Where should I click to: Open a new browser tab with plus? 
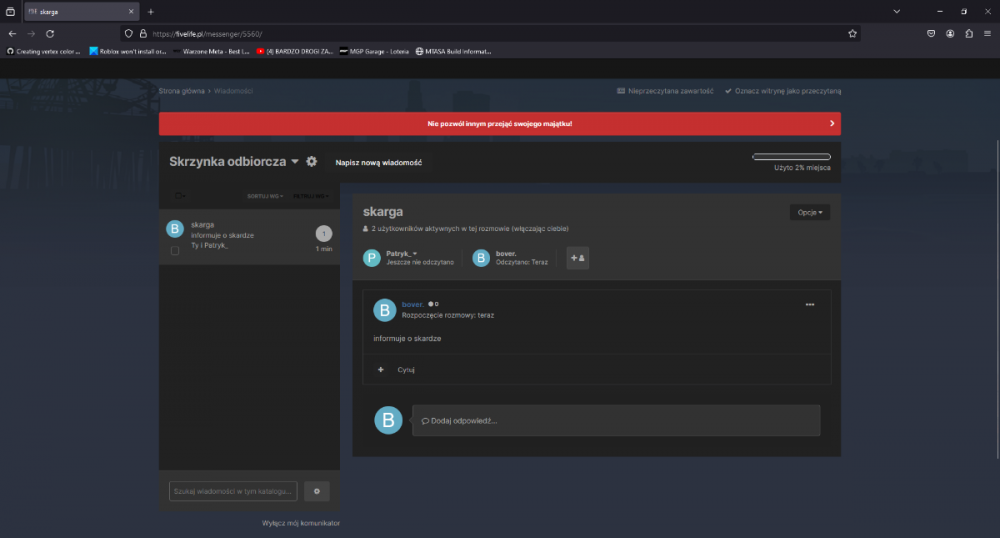[151, 11]
